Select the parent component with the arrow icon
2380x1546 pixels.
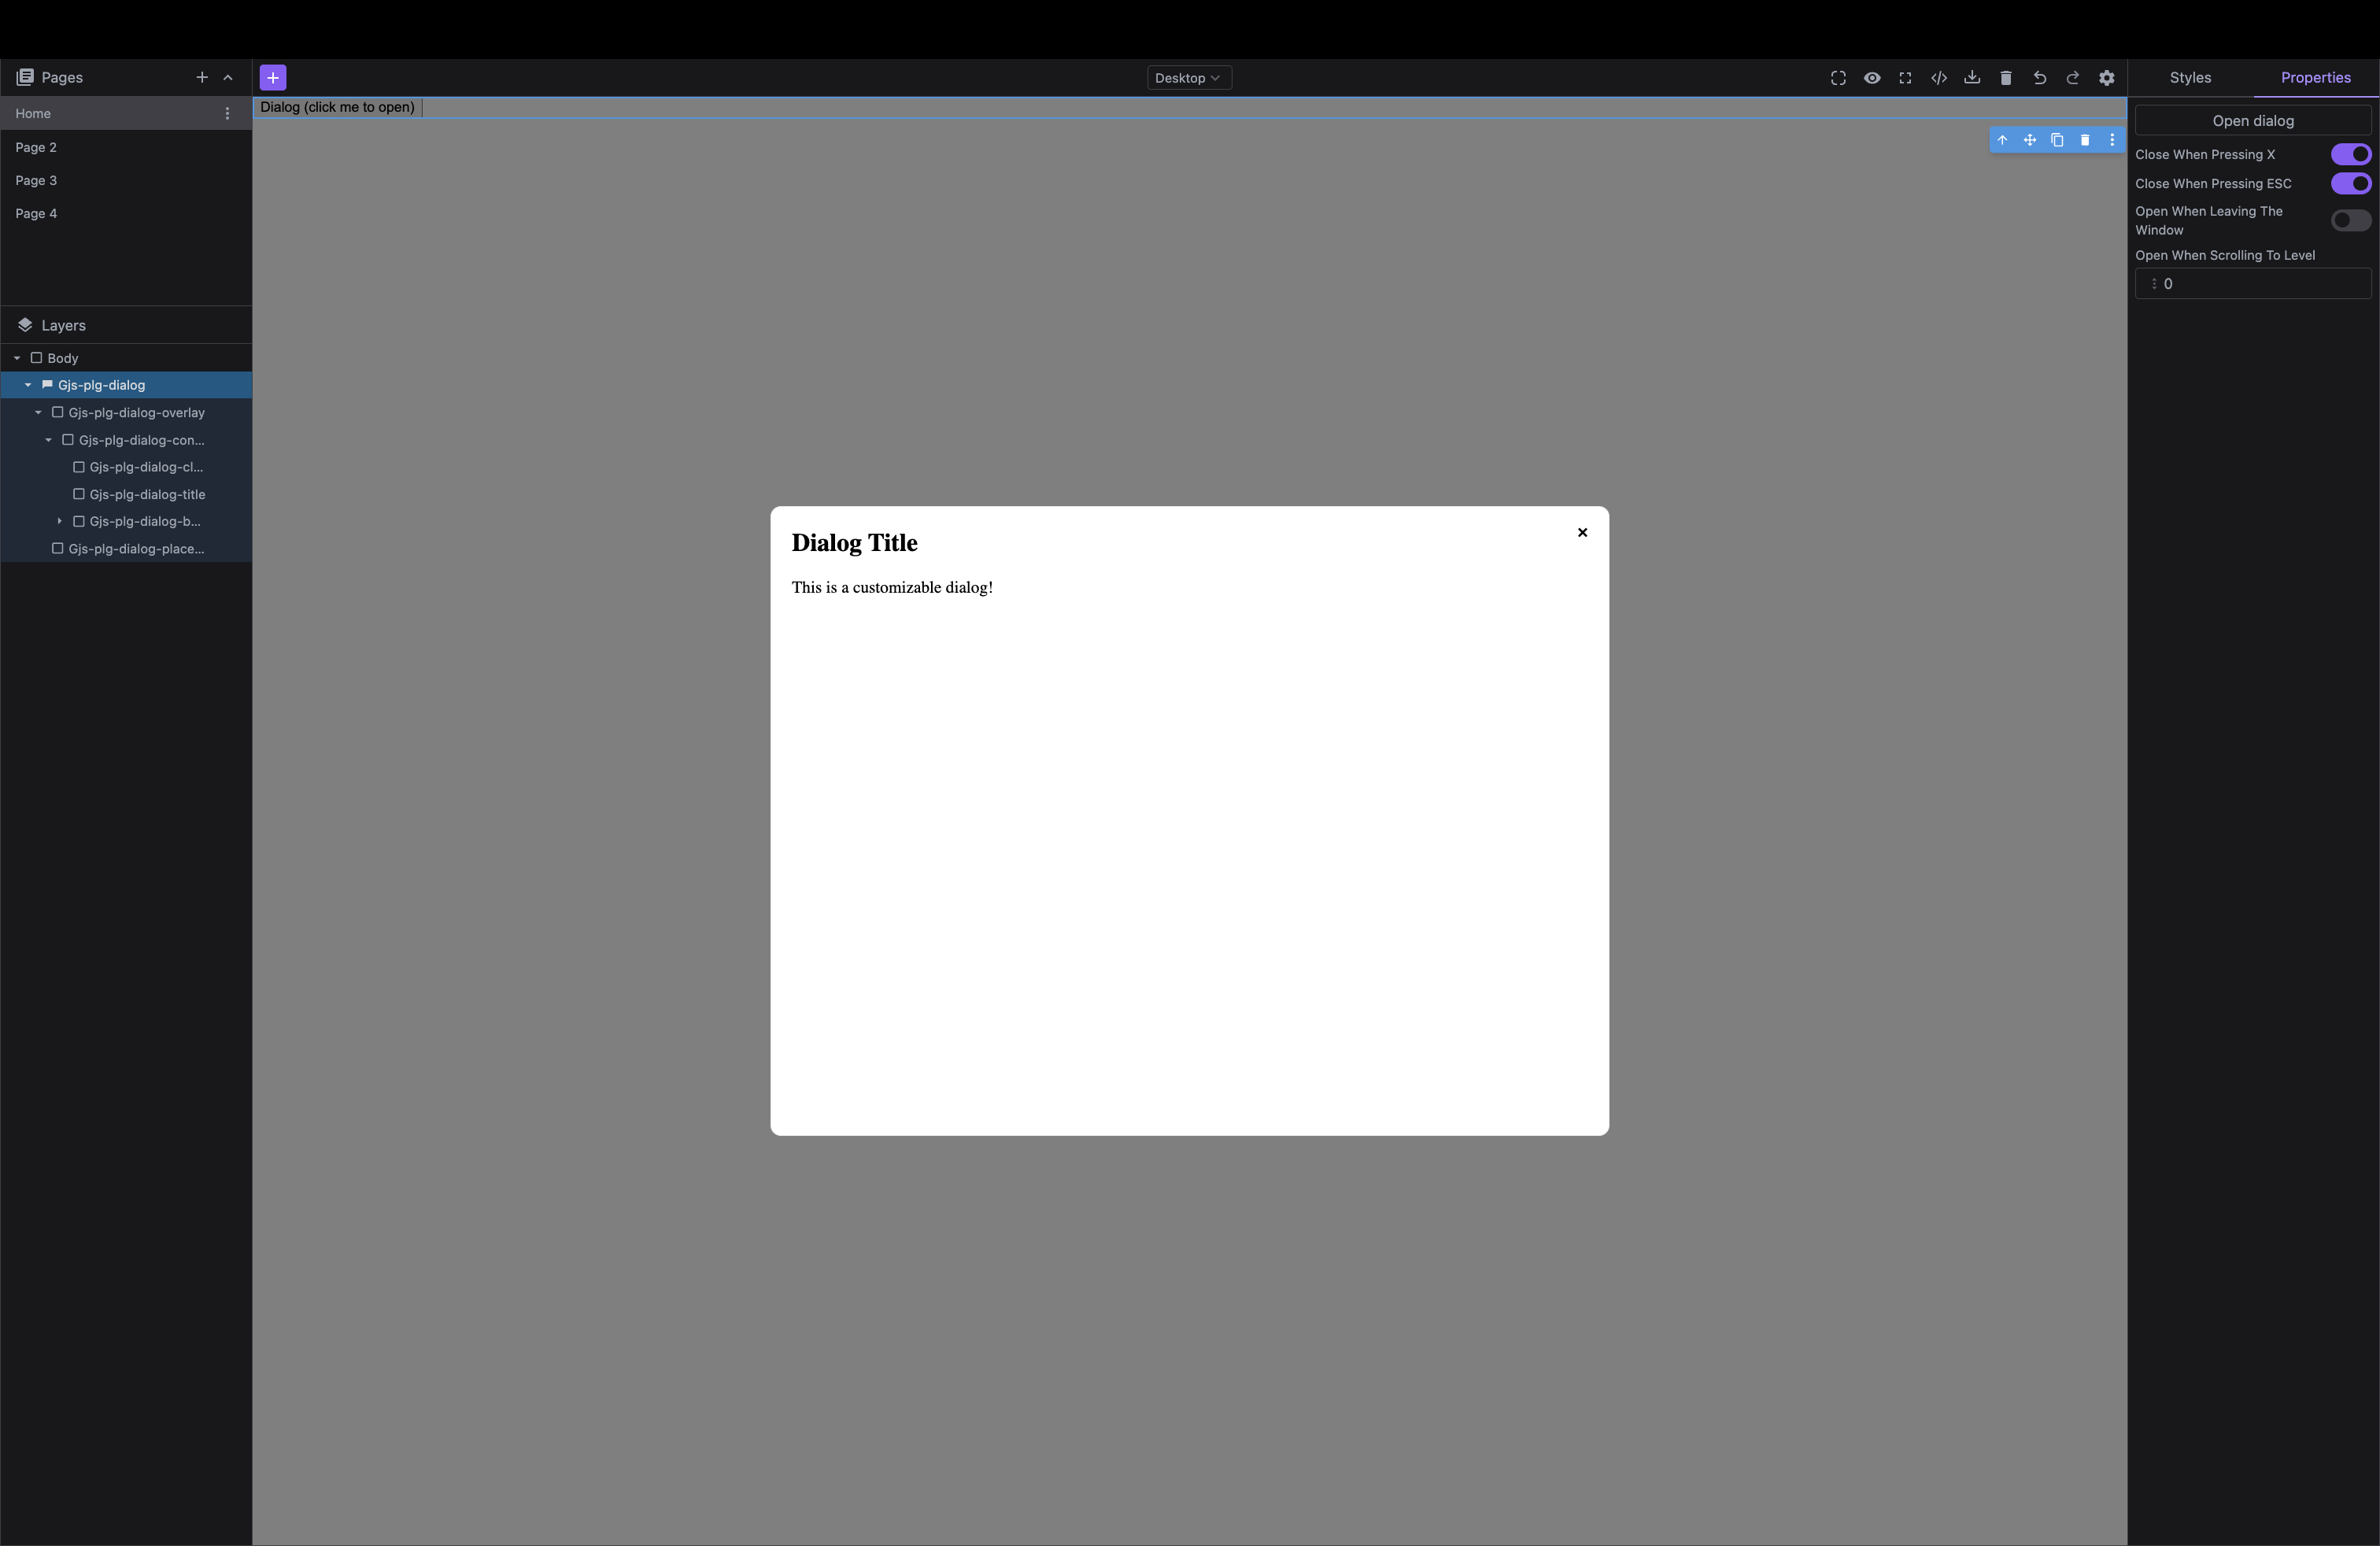click(2003, 140)
